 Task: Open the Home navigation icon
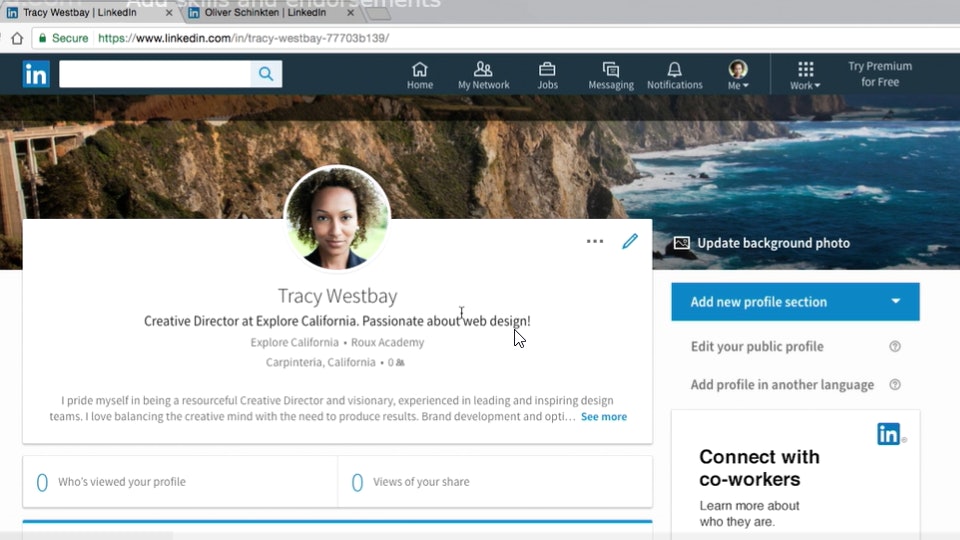420,75
